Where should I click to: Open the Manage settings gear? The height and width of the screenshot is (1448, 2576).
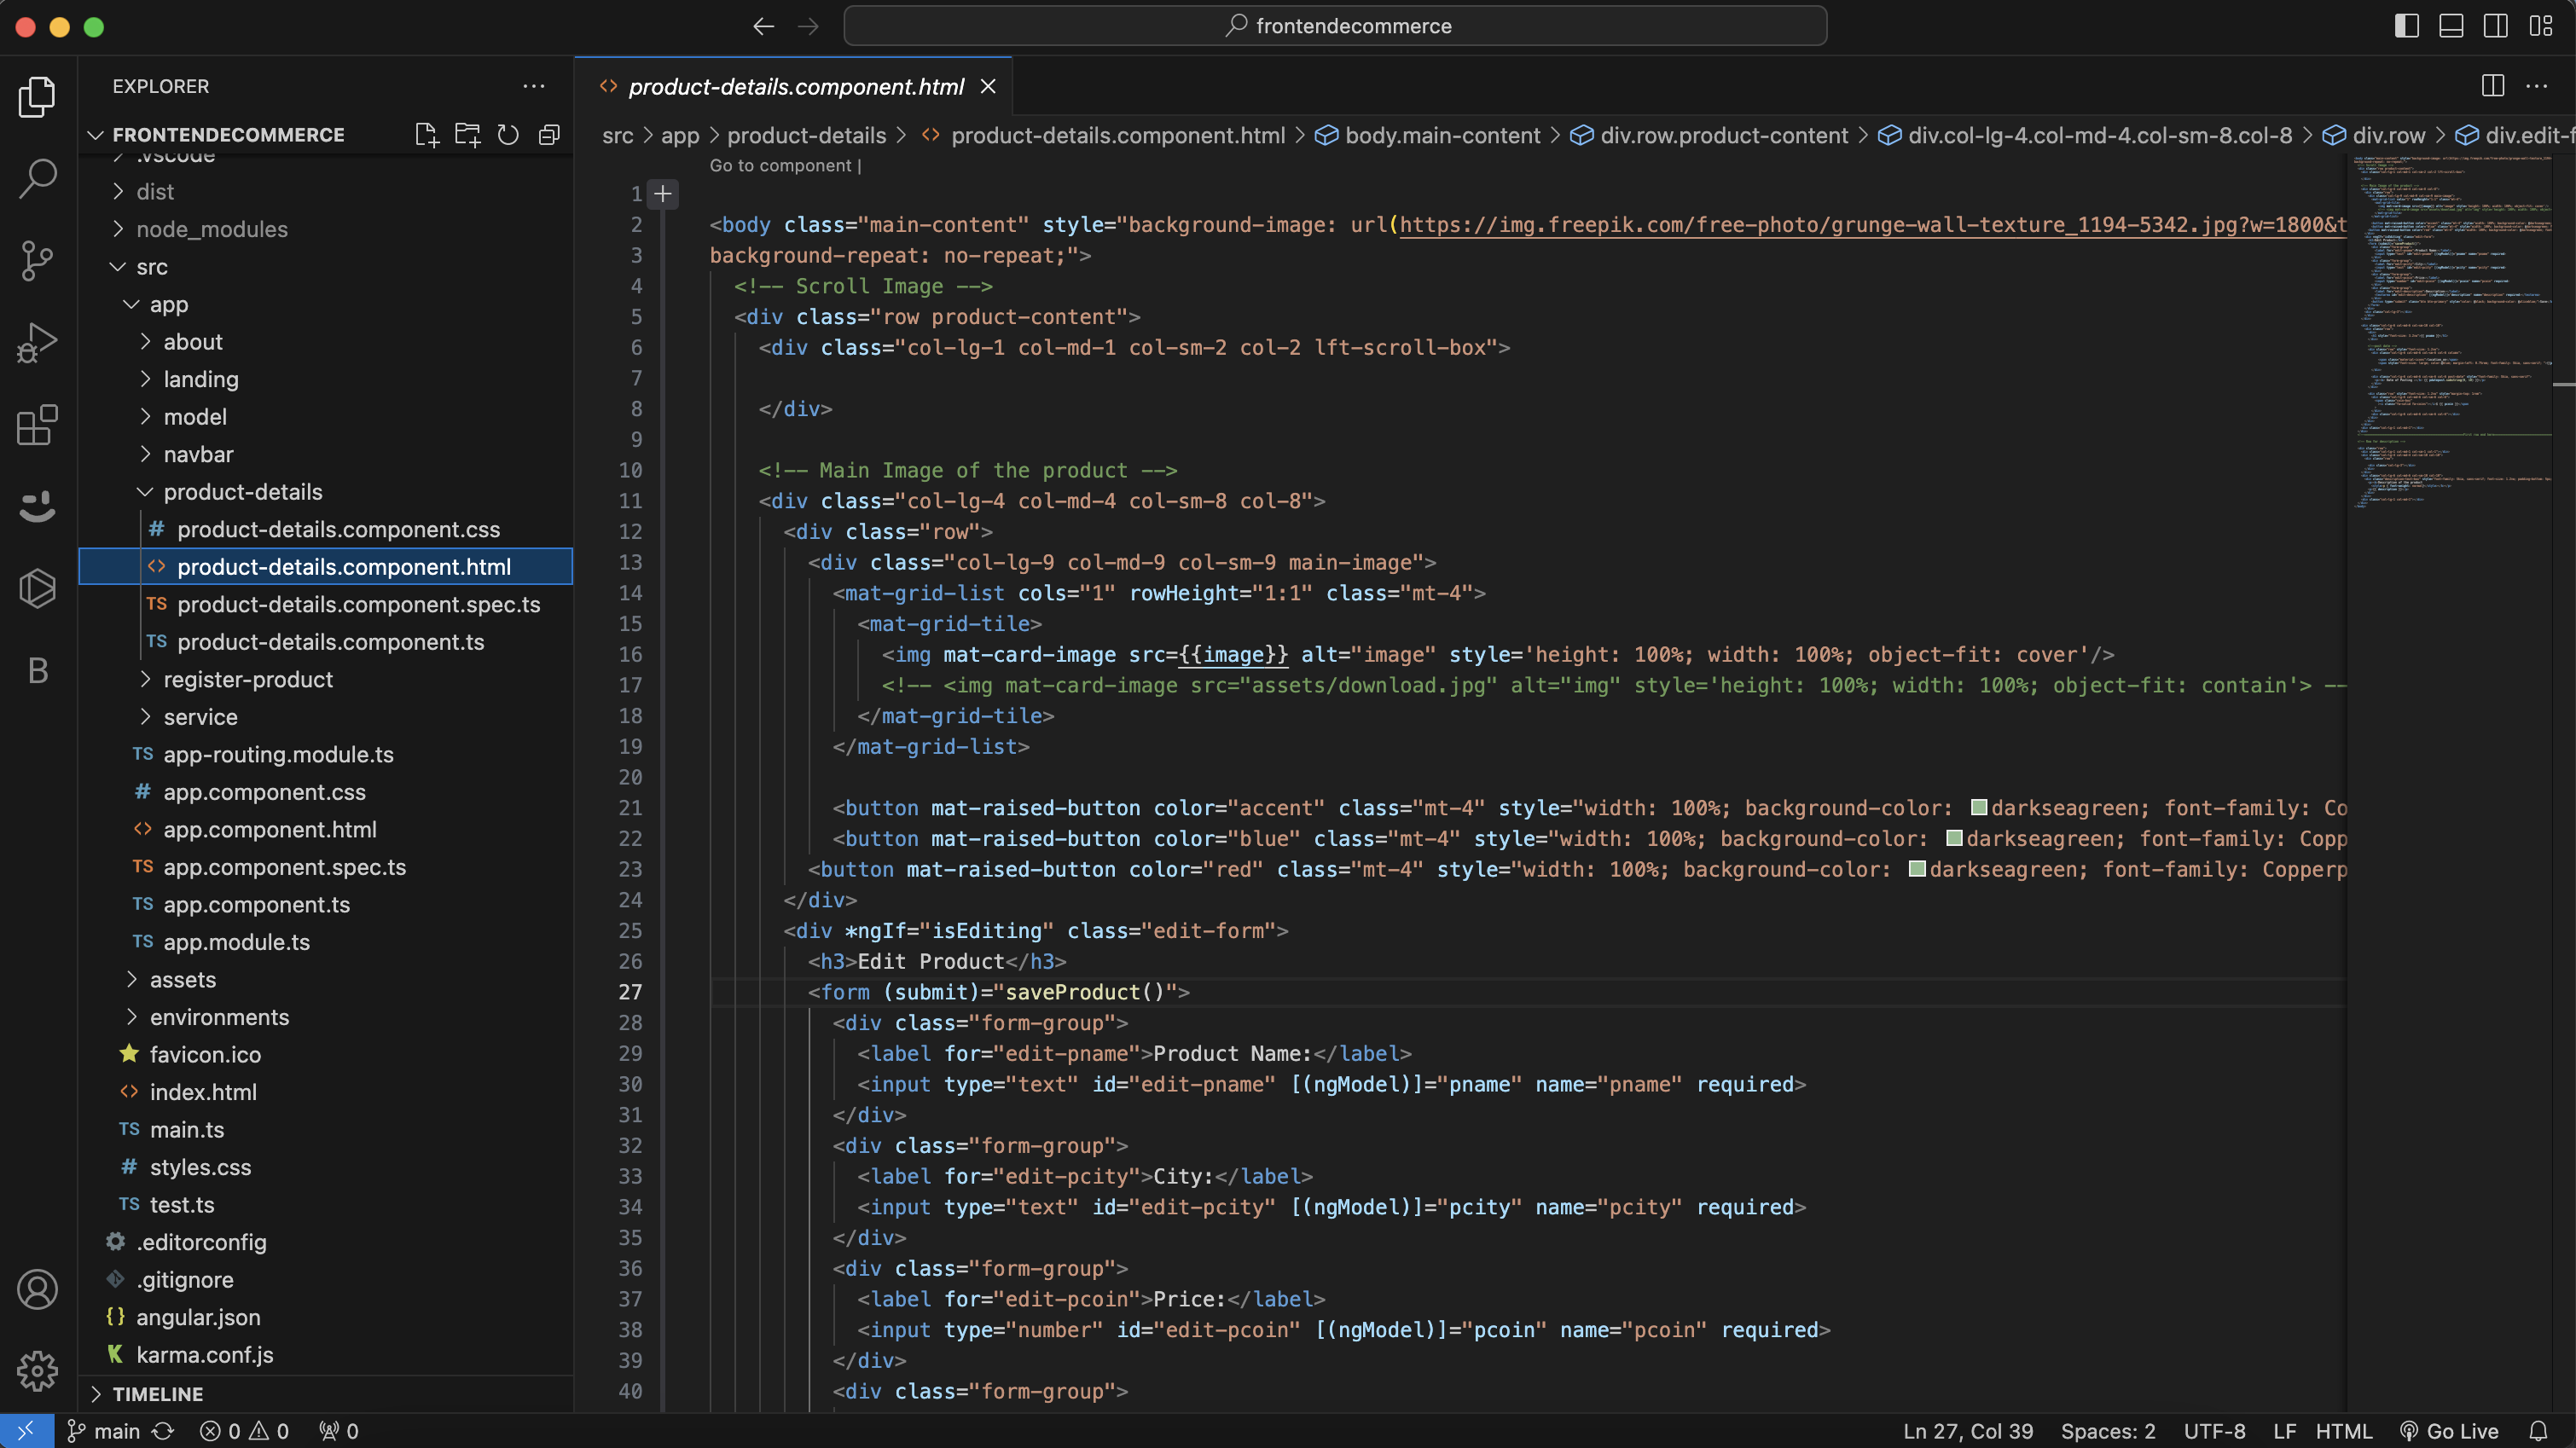pos(37,1370)
